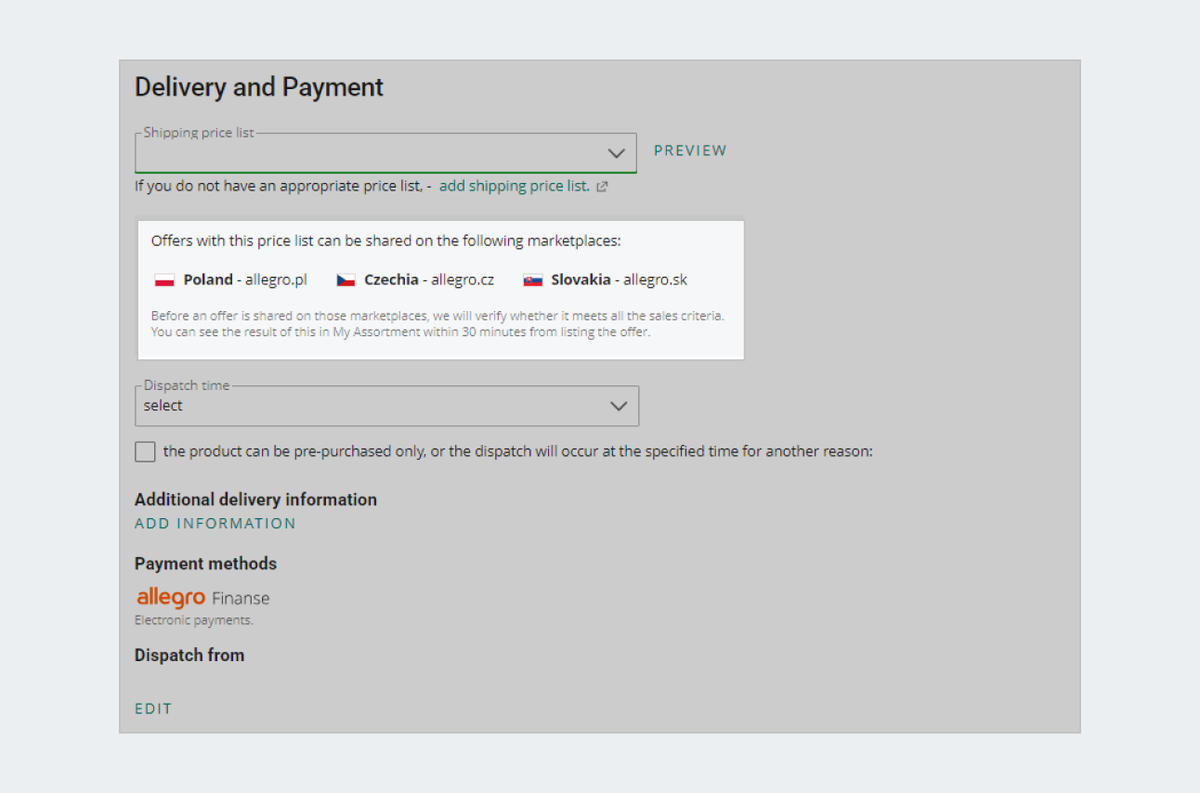The image size is (1200, 793).
Task: Click the 'Electronic payments.' text
Action: pos(194,620)
